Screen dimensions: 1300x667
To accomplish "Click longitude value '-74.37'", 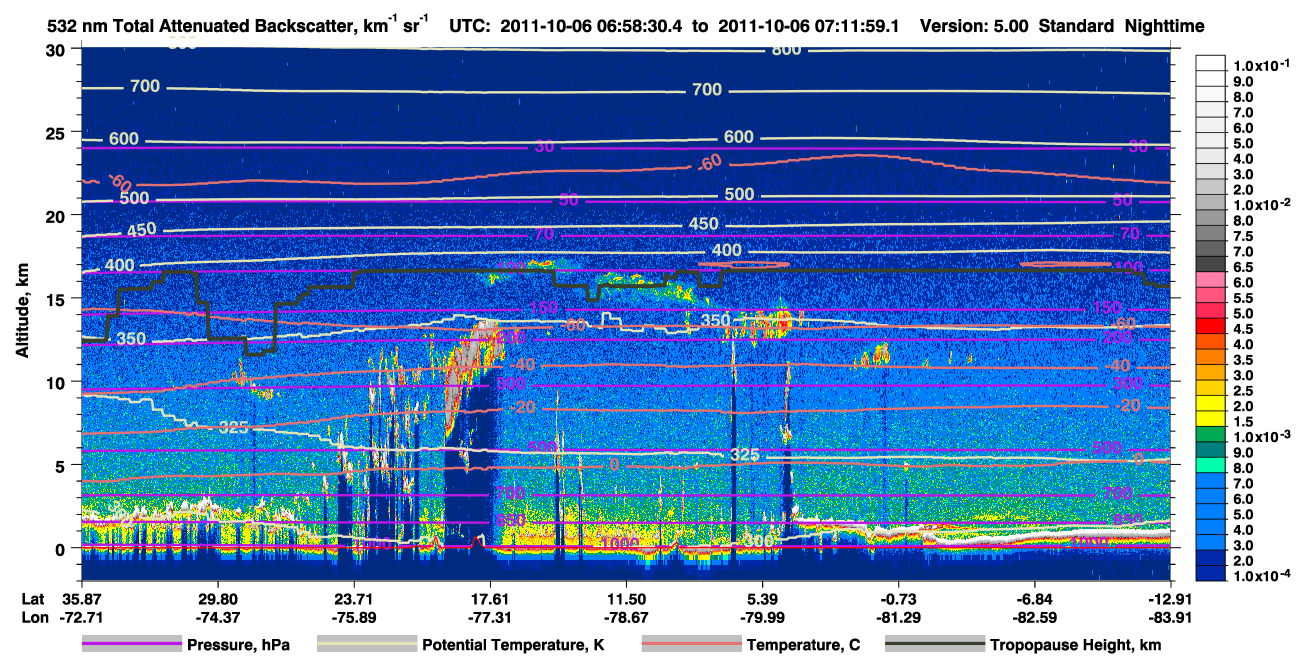I will [x=217, y=618].
